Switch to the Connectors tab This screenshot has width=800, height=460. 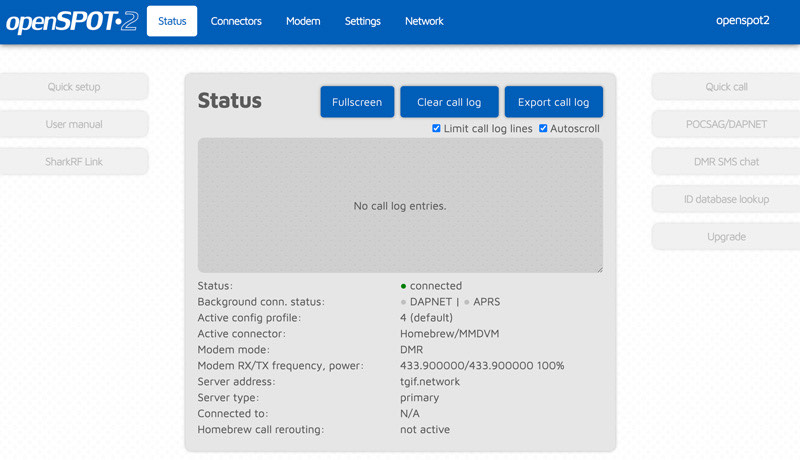pyautogui.click(x=236, y=21)
